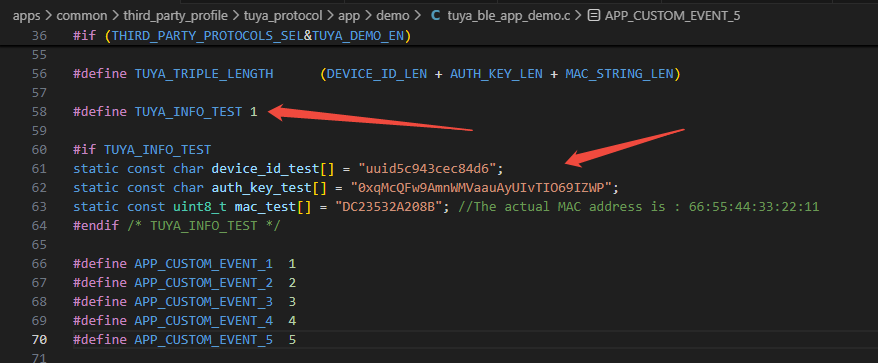Click line number 58 in gutter

coord(40,111)
